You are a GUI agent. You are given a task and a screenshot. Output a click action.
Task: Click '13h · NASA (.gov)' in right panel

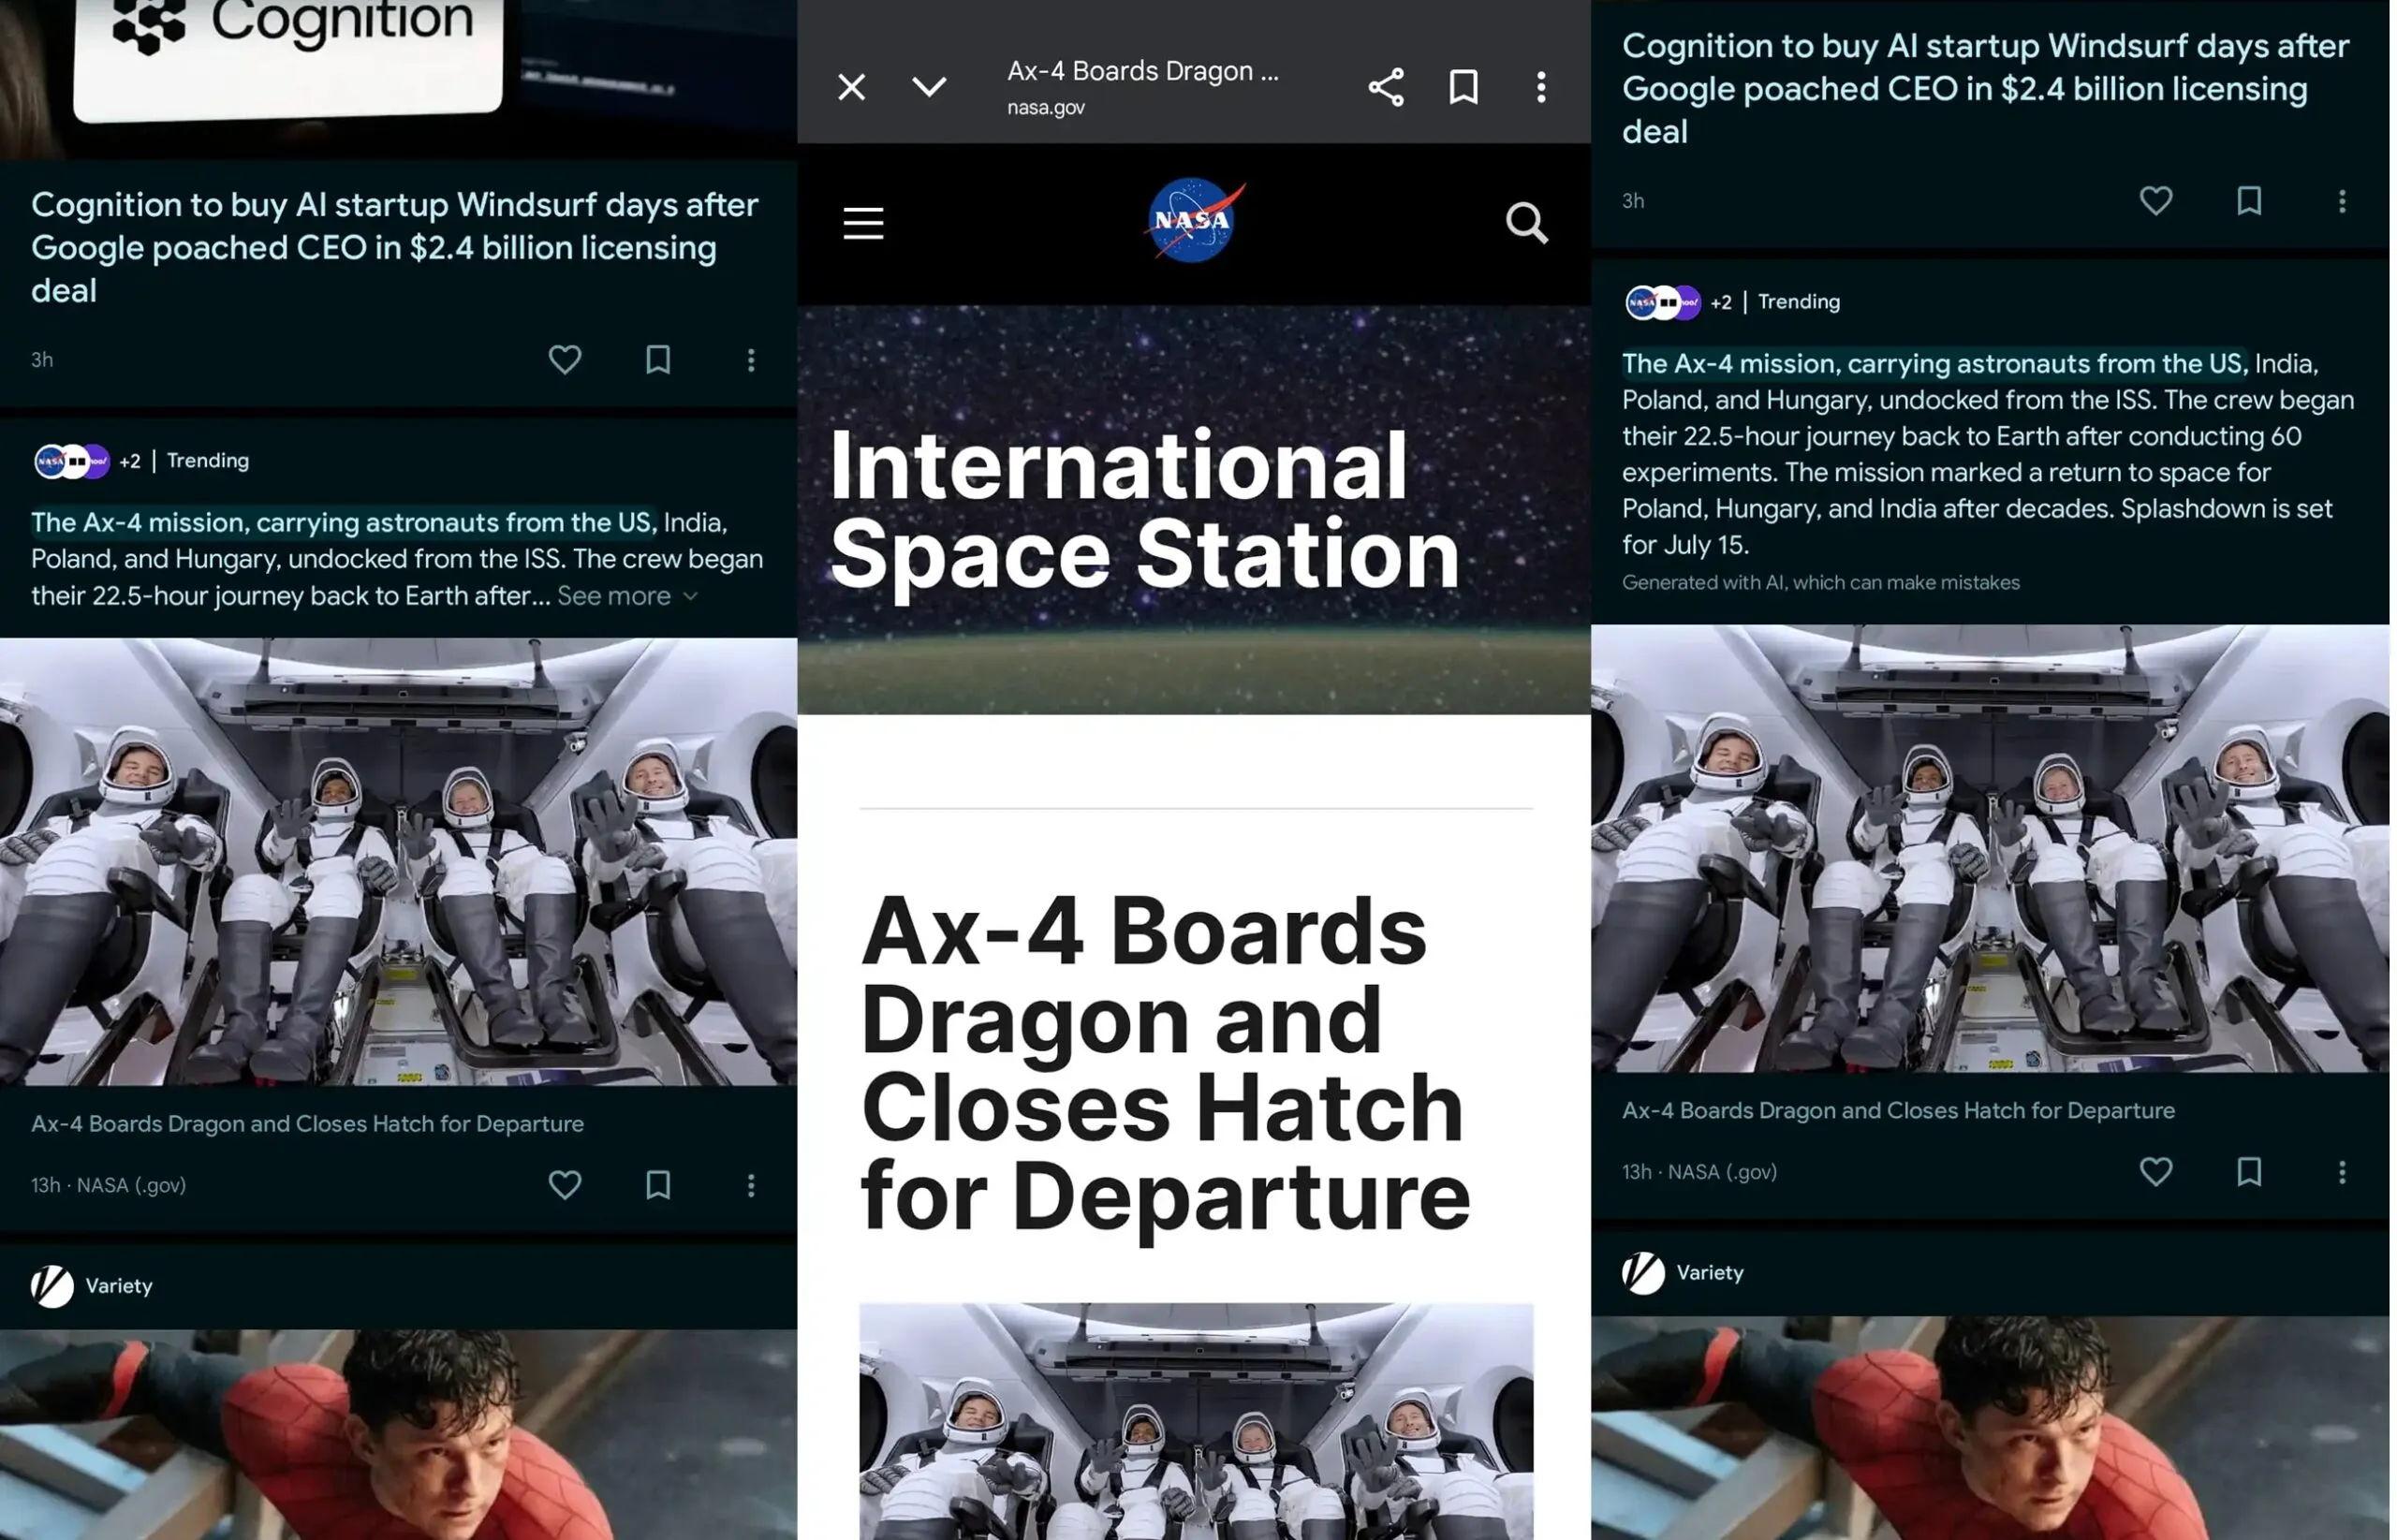coord(1699,1172)
